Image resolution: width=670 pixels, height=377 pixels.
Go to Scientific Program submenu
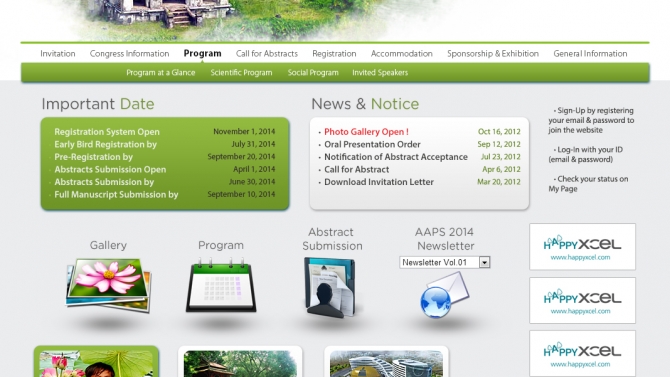click(x=241, y=73)
